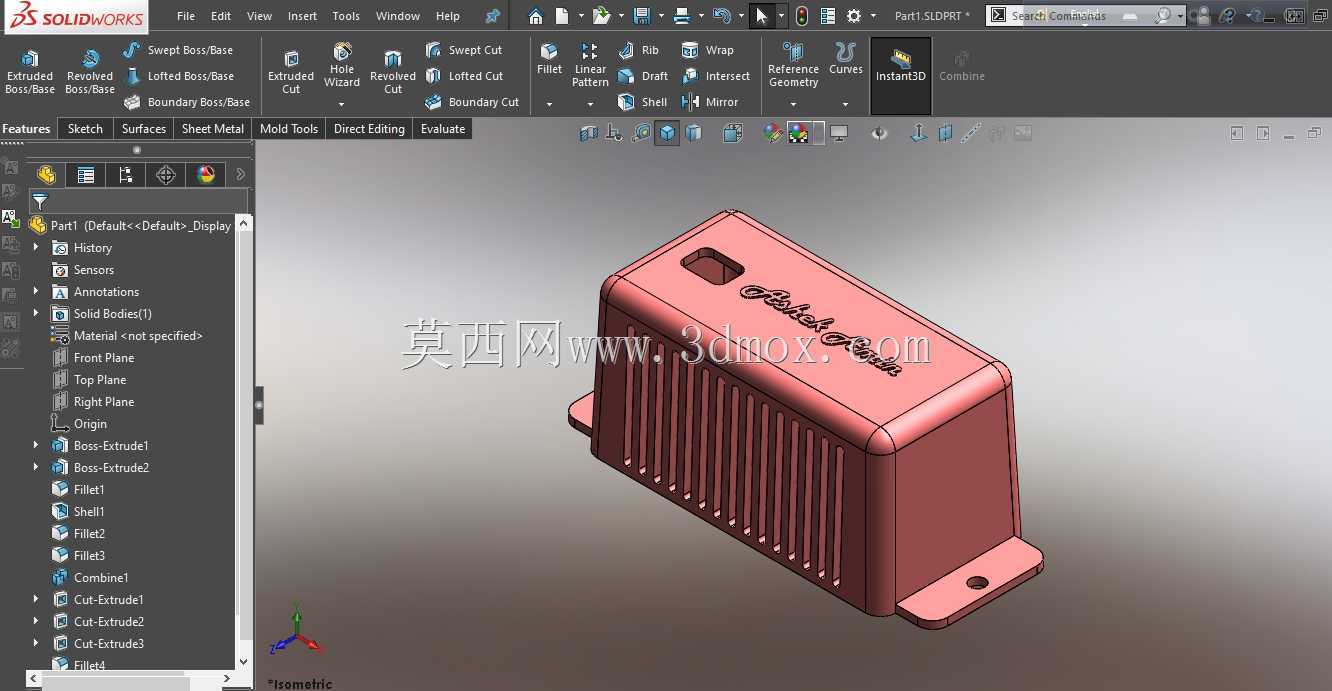Select the Revolved Boss/Base tool
The width and height of the screenshot is (1332, 691).
(x=90, y=71)
